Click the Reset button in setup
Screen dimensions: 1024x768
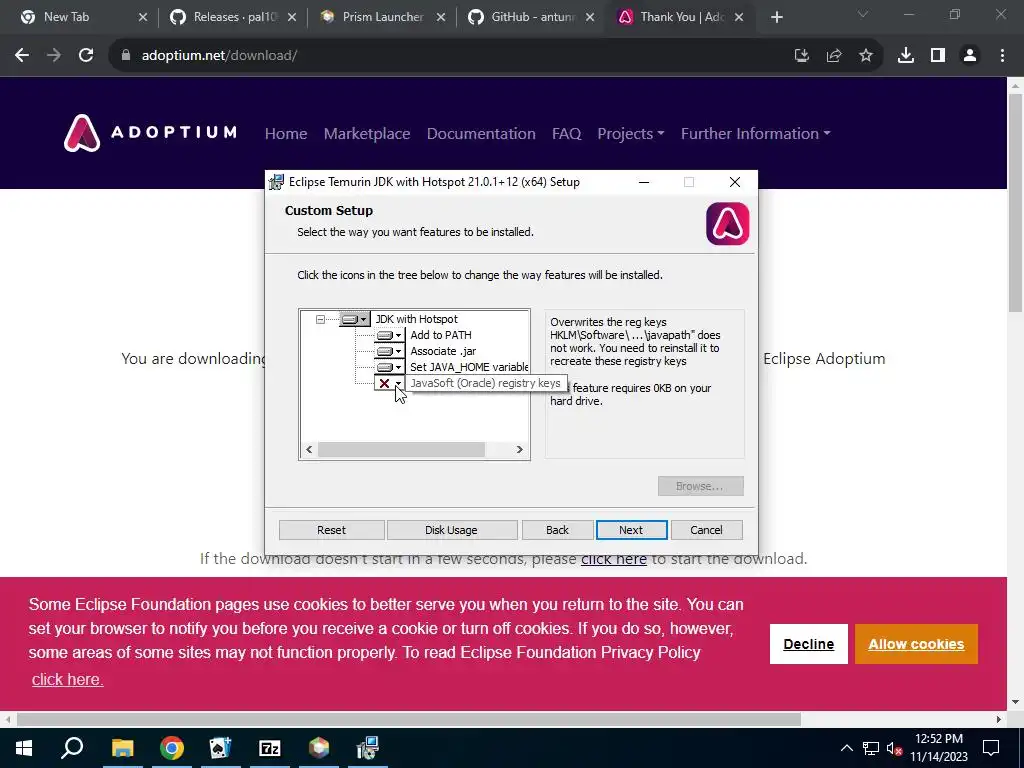coord(331,530)
